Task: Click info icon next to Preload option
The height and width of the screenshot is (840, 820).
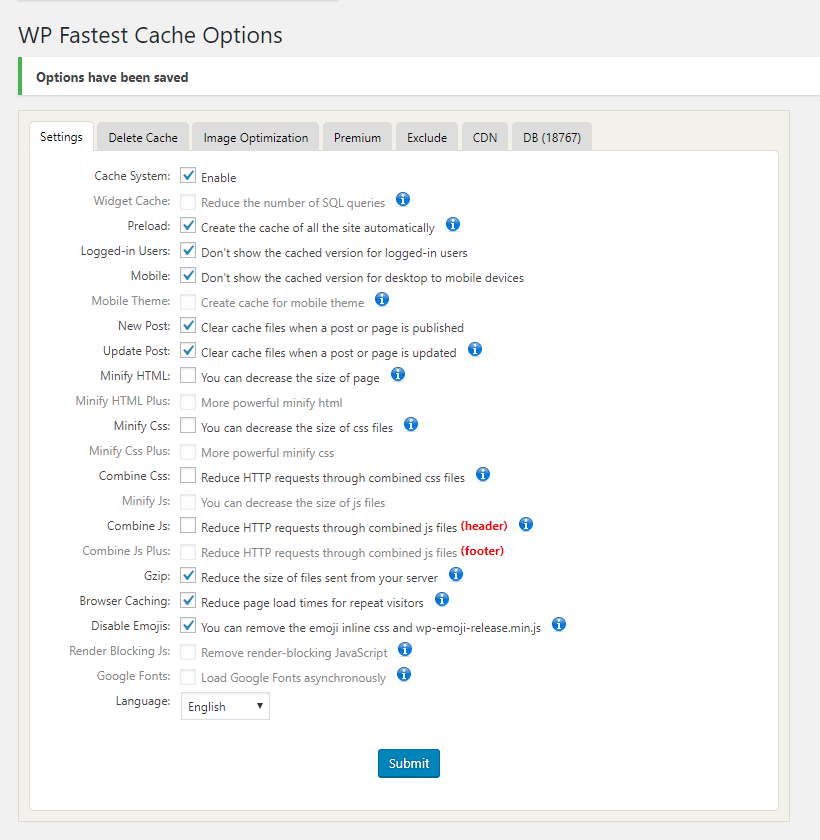Action: [453, 224]
